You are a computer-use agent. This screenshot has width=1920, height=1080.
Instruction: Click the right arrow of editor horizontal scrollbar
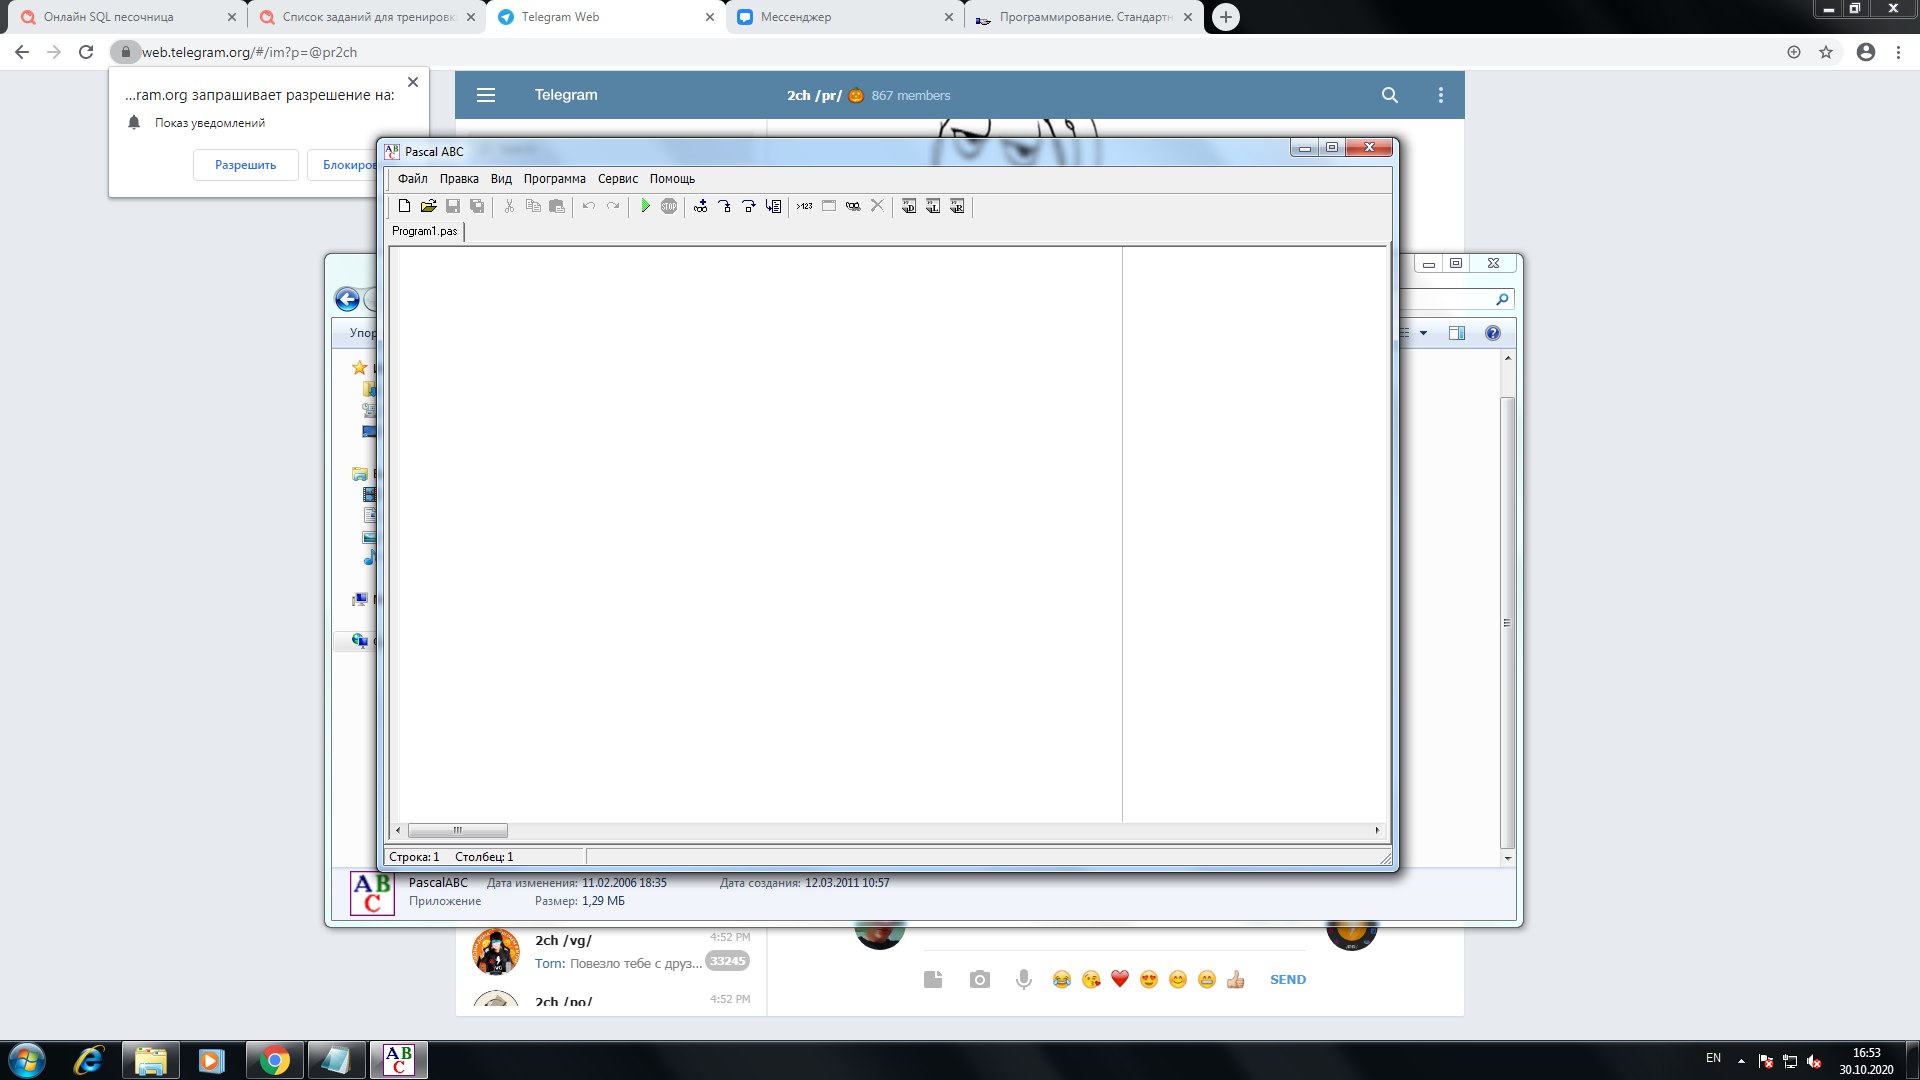click(x=1377, y=830)
